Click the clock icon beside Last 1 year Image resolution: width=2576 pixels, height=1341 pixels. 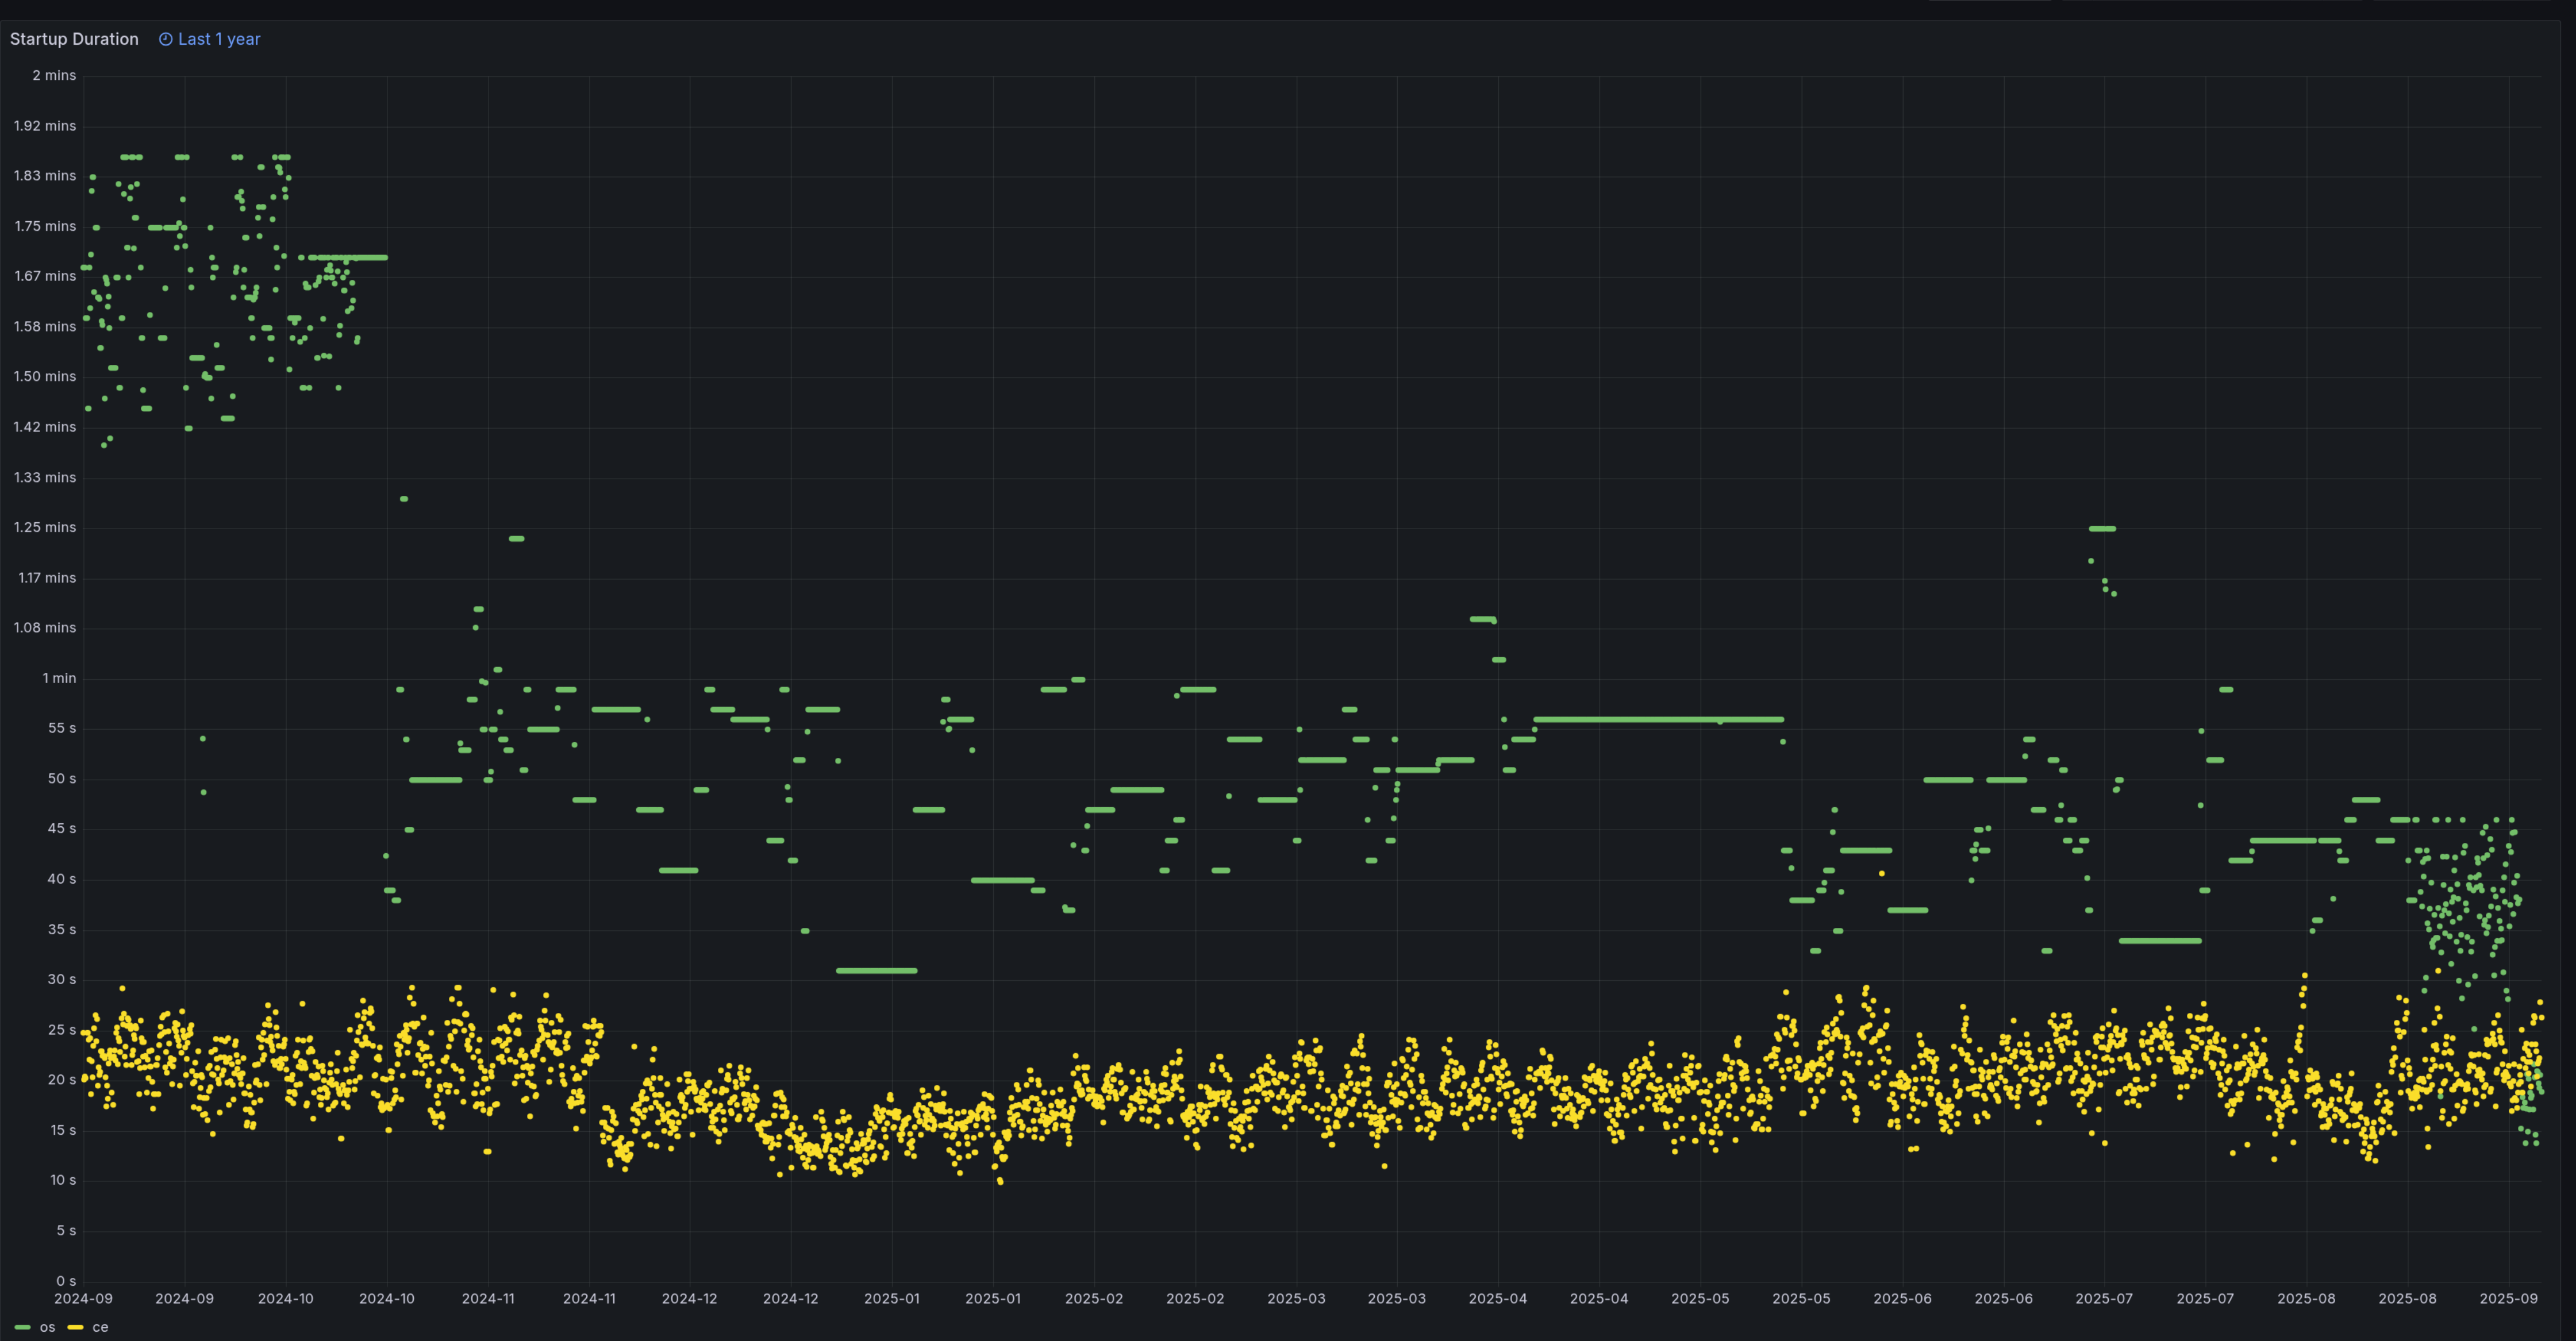pyautogui.click(x=165, y=39)
